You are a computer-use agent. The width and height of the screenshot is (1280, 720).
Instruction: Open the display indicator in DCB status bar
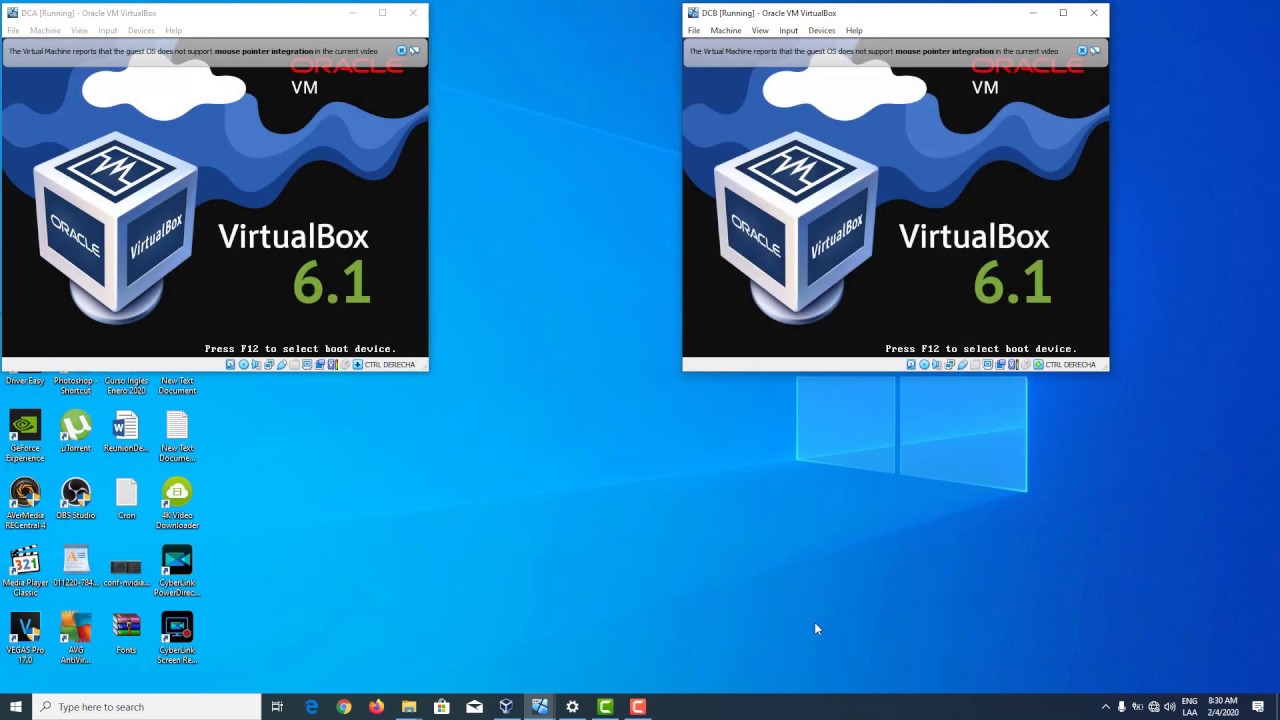pyautogui.click(x=988, y=364)
